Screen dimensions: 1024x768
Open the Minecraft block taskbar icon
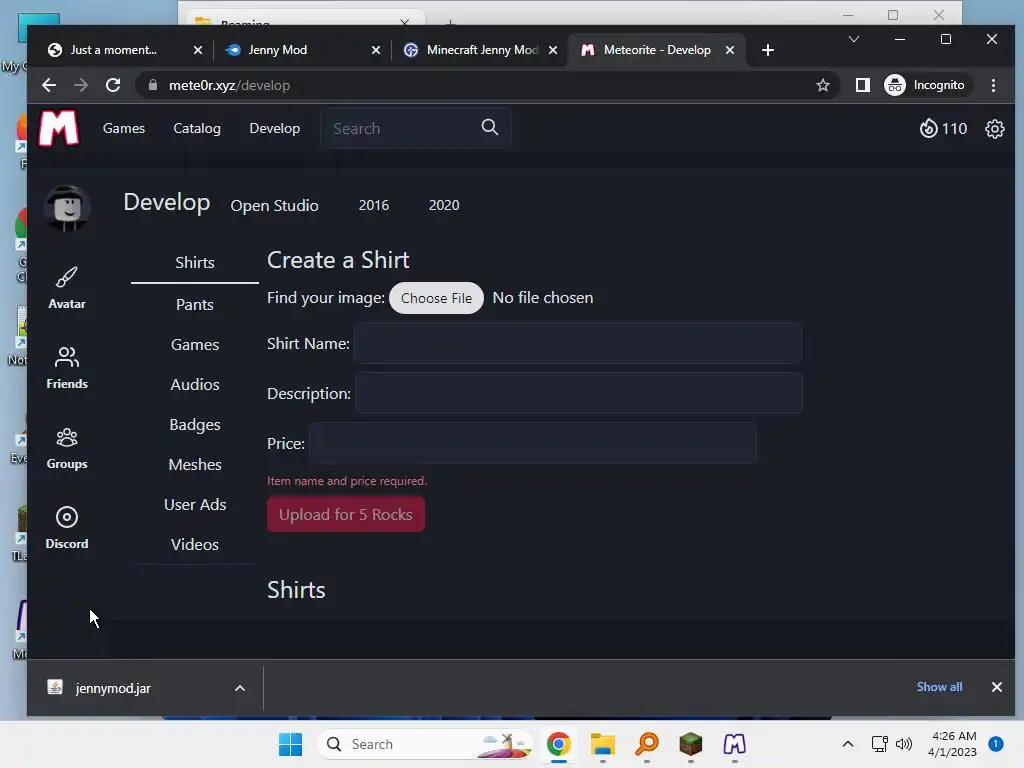(690, 744)
